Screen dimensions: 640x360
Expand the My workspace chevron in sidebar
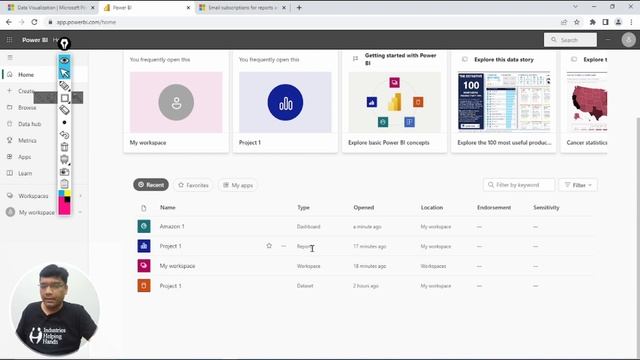click(80, 212)
